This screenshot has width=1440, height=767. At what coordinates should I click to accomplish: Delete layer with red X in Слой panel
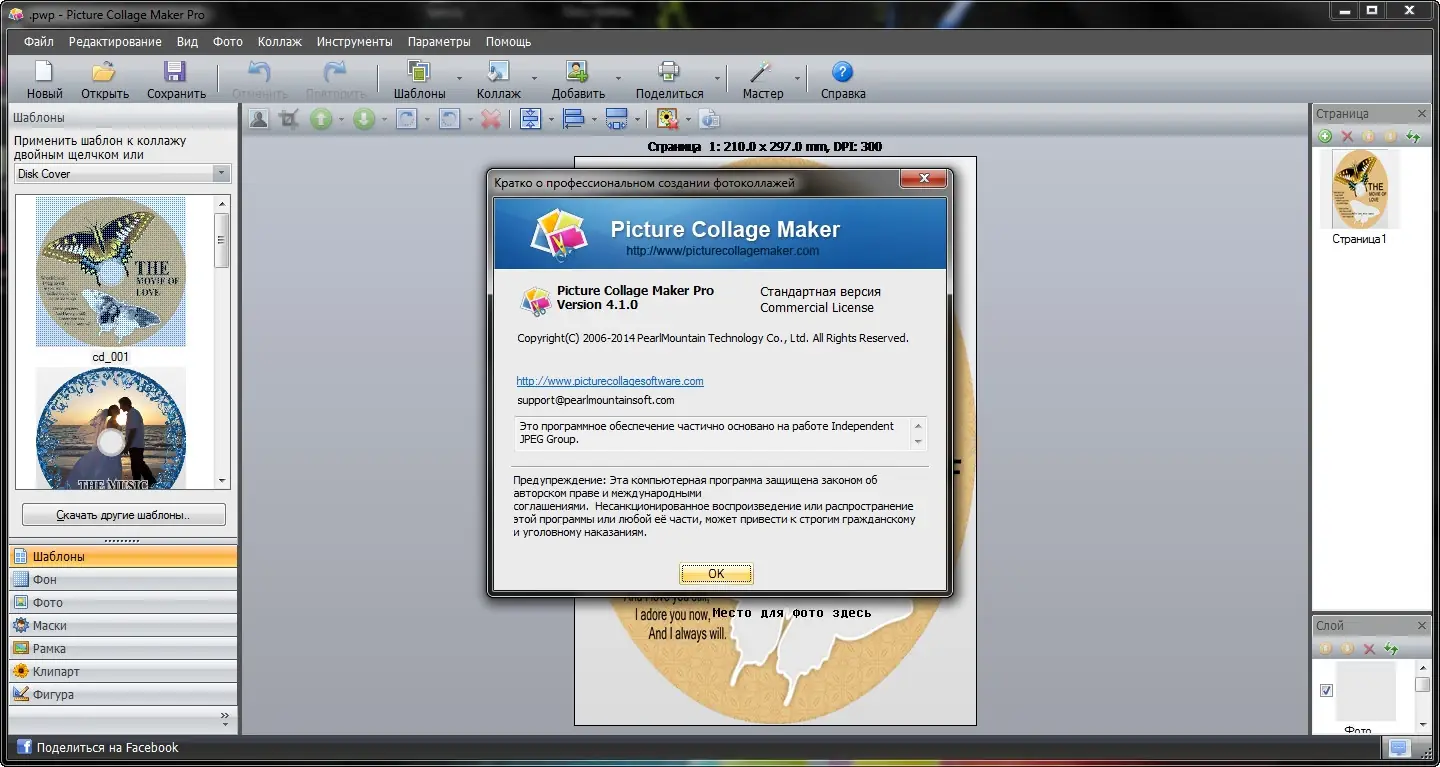(x=1369, y=649)
